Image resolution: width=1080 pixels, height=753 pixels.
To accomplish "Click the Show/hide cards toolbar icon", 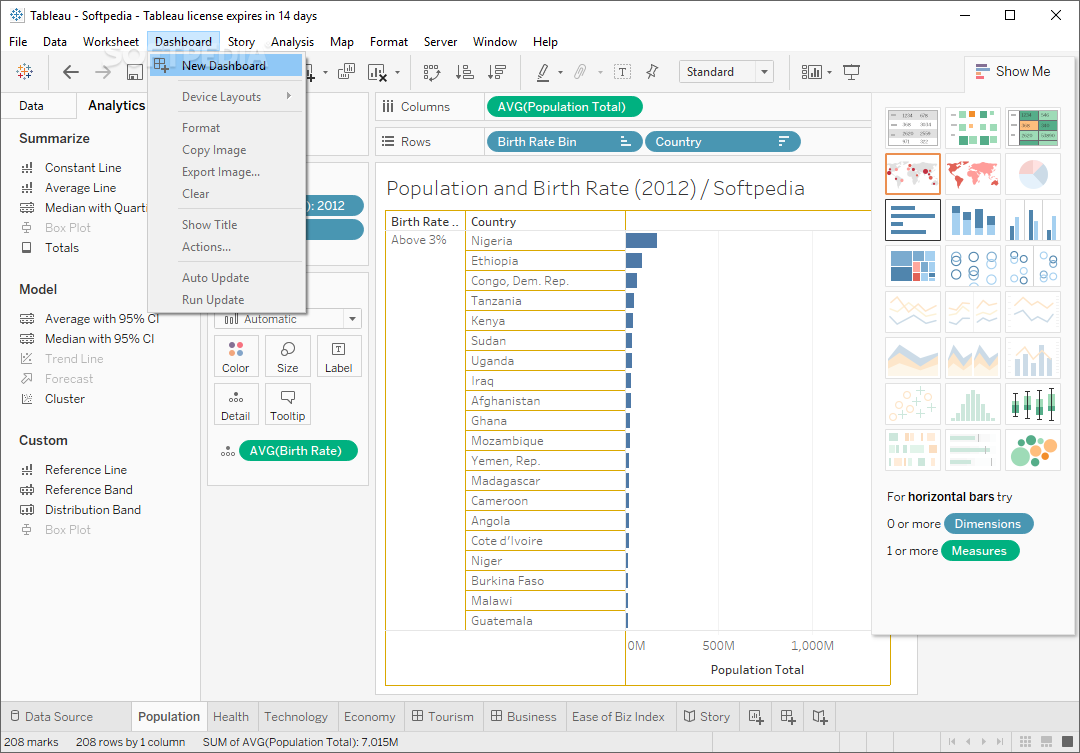I will [x=811, y=72].
